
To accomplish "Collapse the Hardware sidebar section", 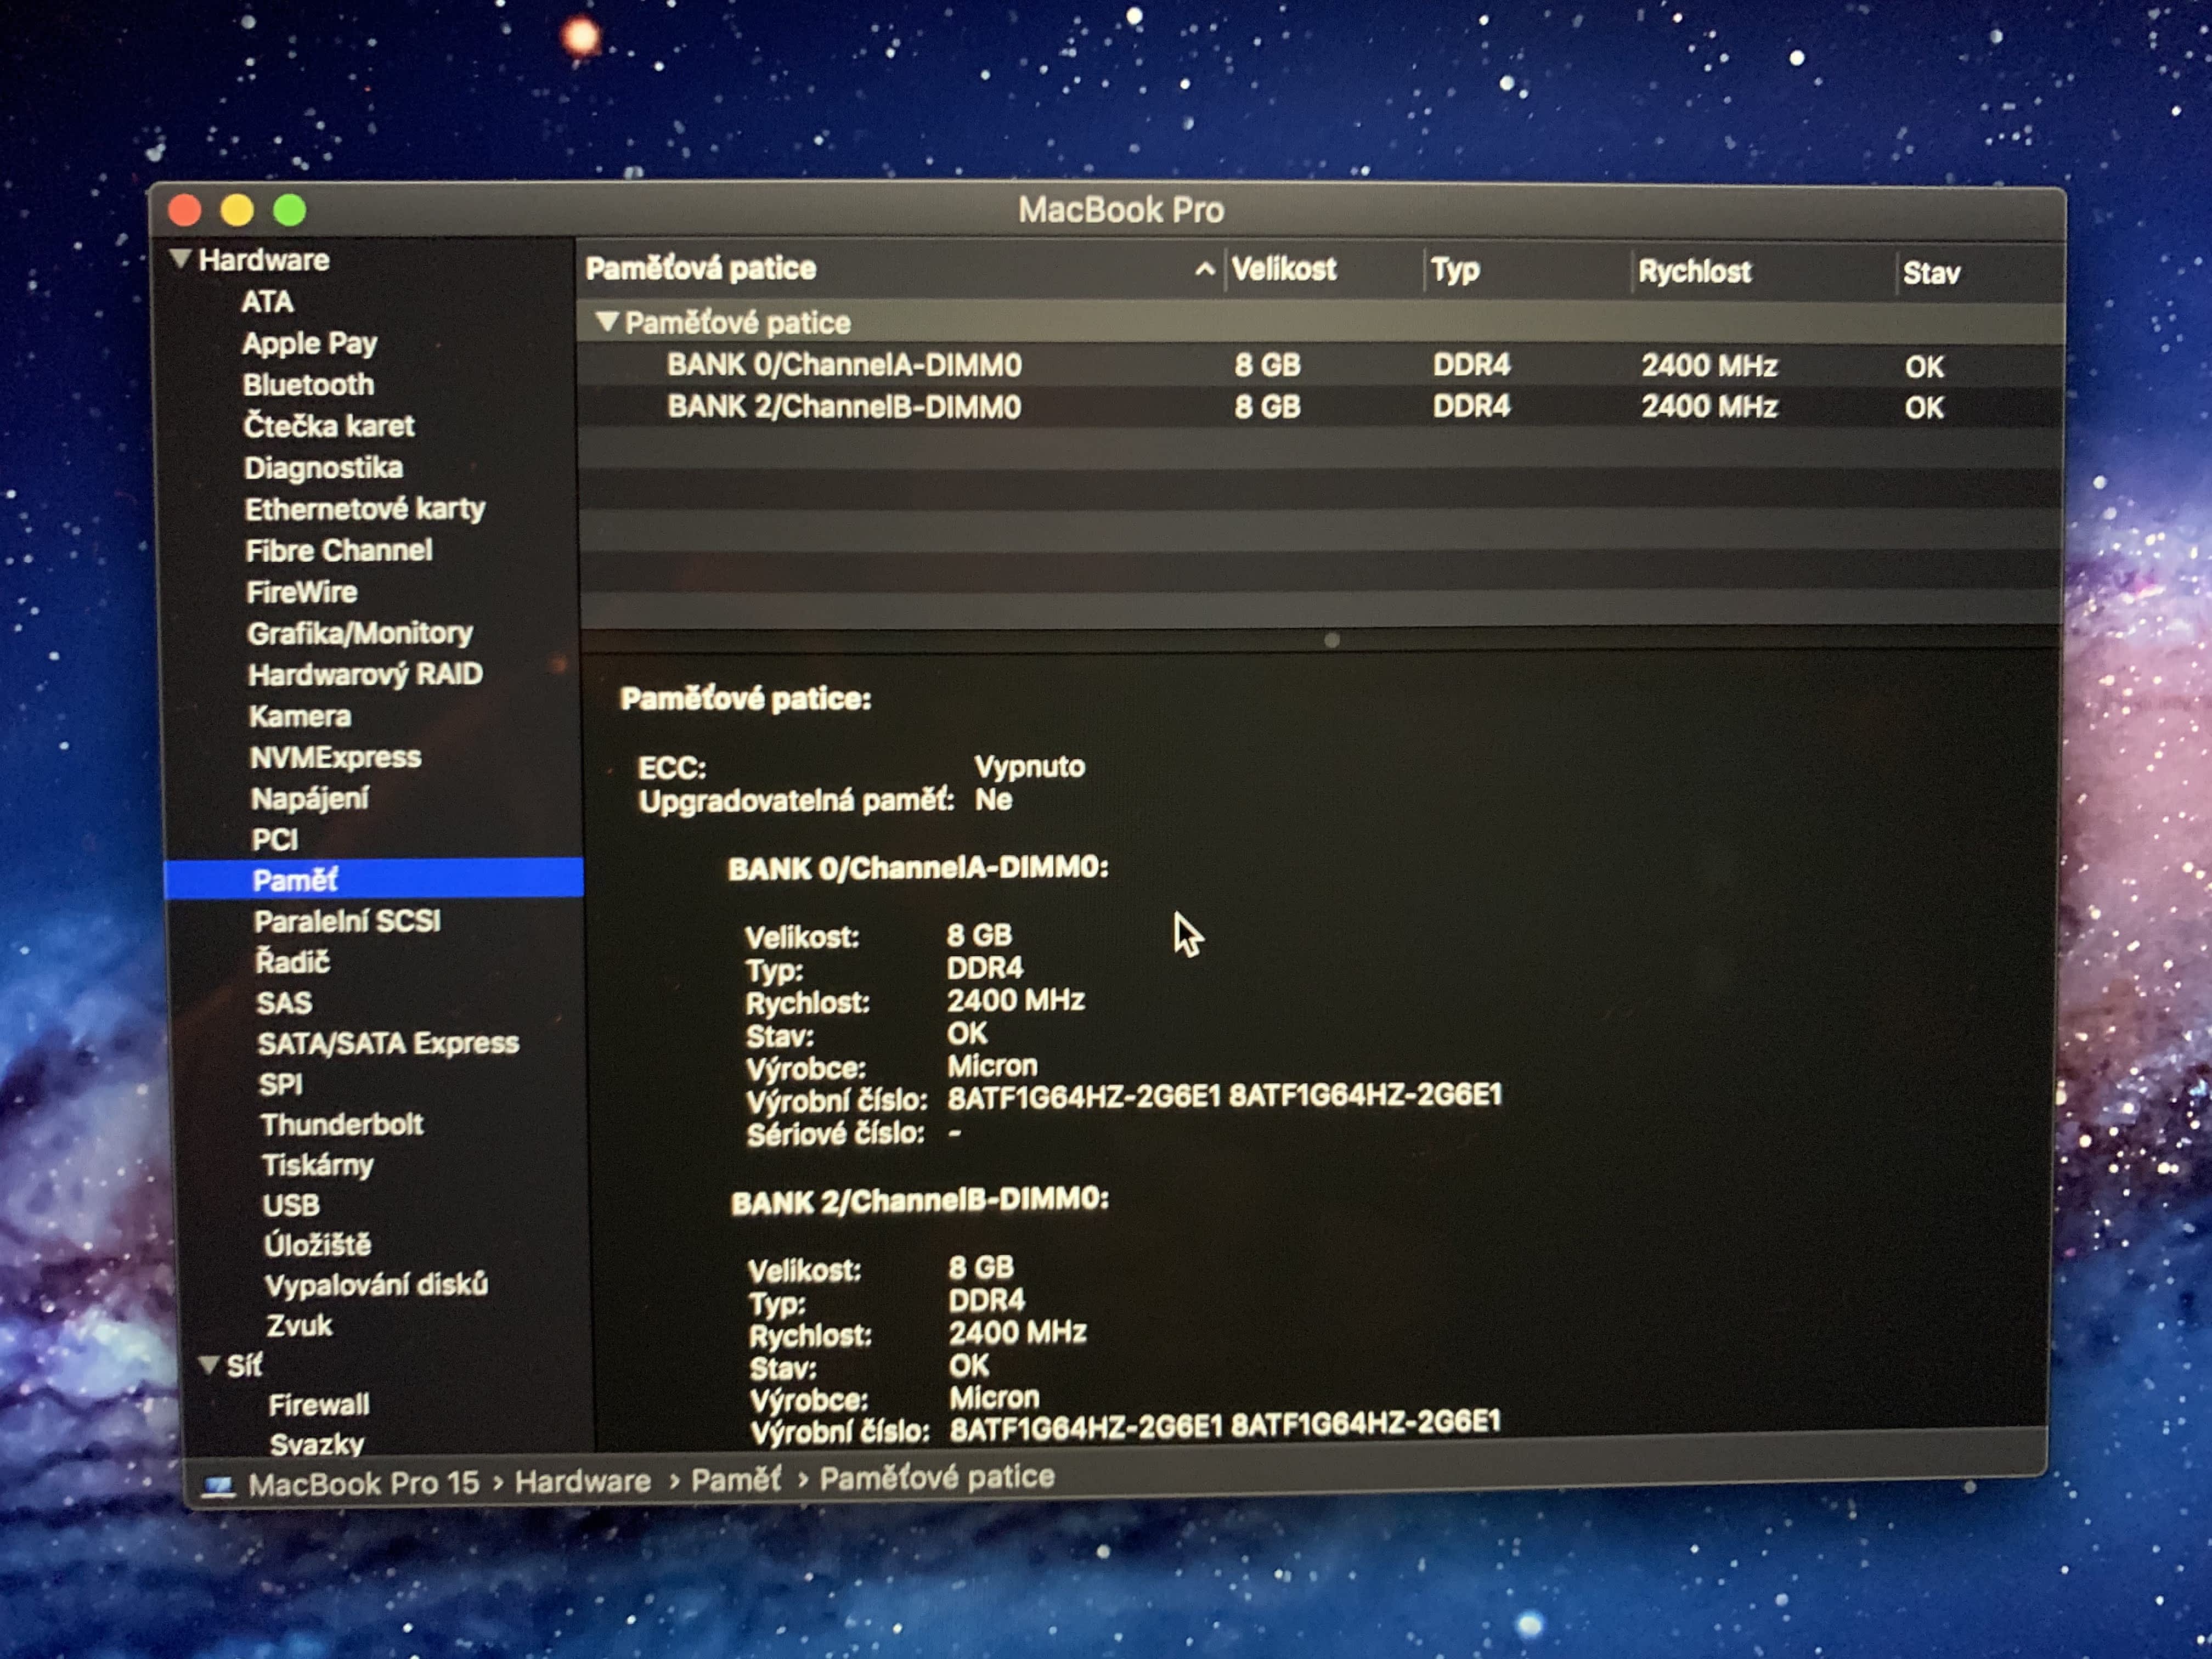I will (181, 259).
